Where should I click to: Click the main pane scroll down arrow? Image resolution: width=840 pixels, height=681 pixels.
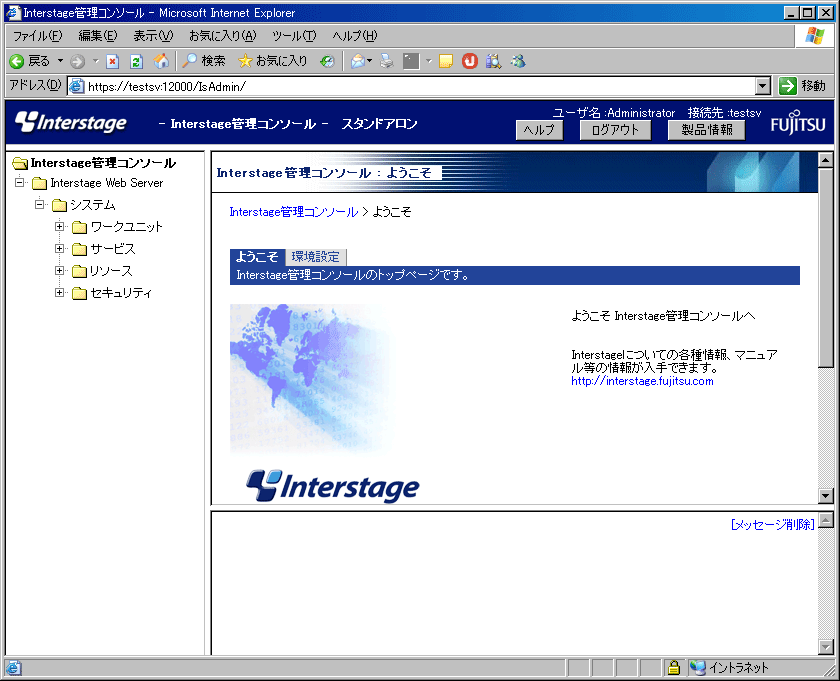(826, 496)
